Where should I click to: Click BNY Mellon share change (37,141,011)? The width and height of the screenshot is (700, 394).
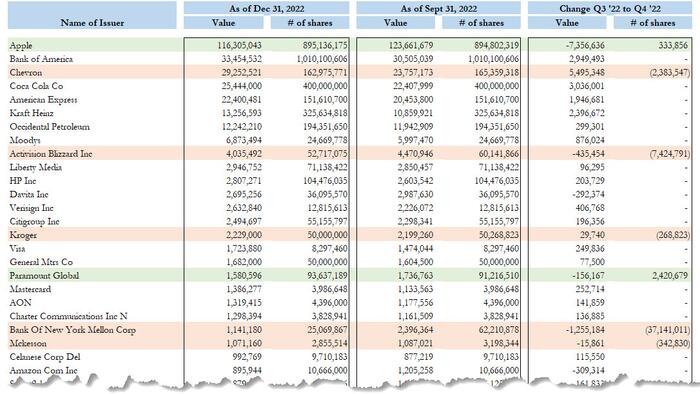[x=668, y=330]
